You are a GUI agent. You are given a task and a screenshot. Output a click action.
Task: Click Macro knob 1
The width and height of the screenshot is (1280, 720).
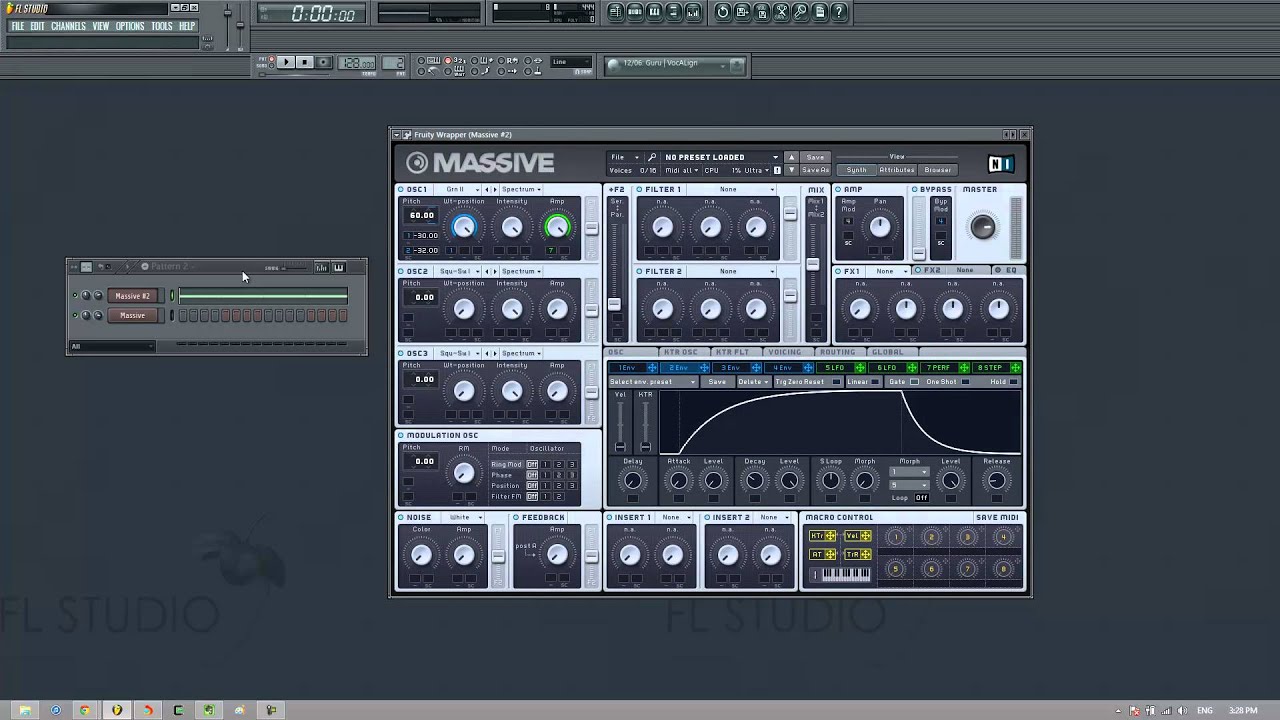click(x=895, y=537)
